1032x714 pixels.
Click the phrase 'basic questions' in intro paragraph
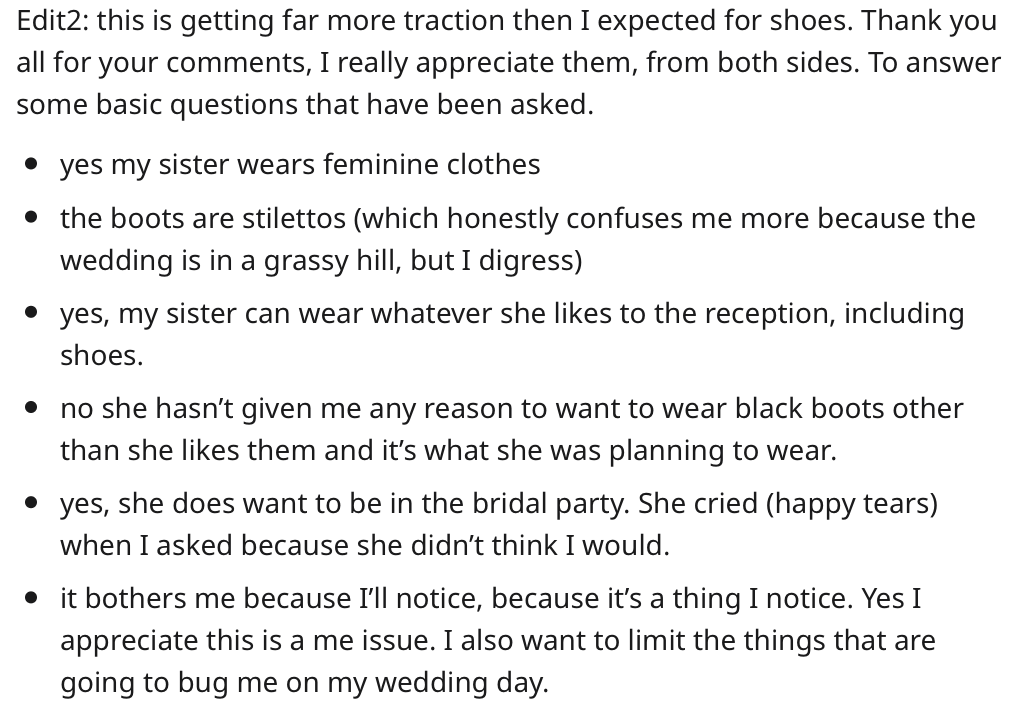196,105
